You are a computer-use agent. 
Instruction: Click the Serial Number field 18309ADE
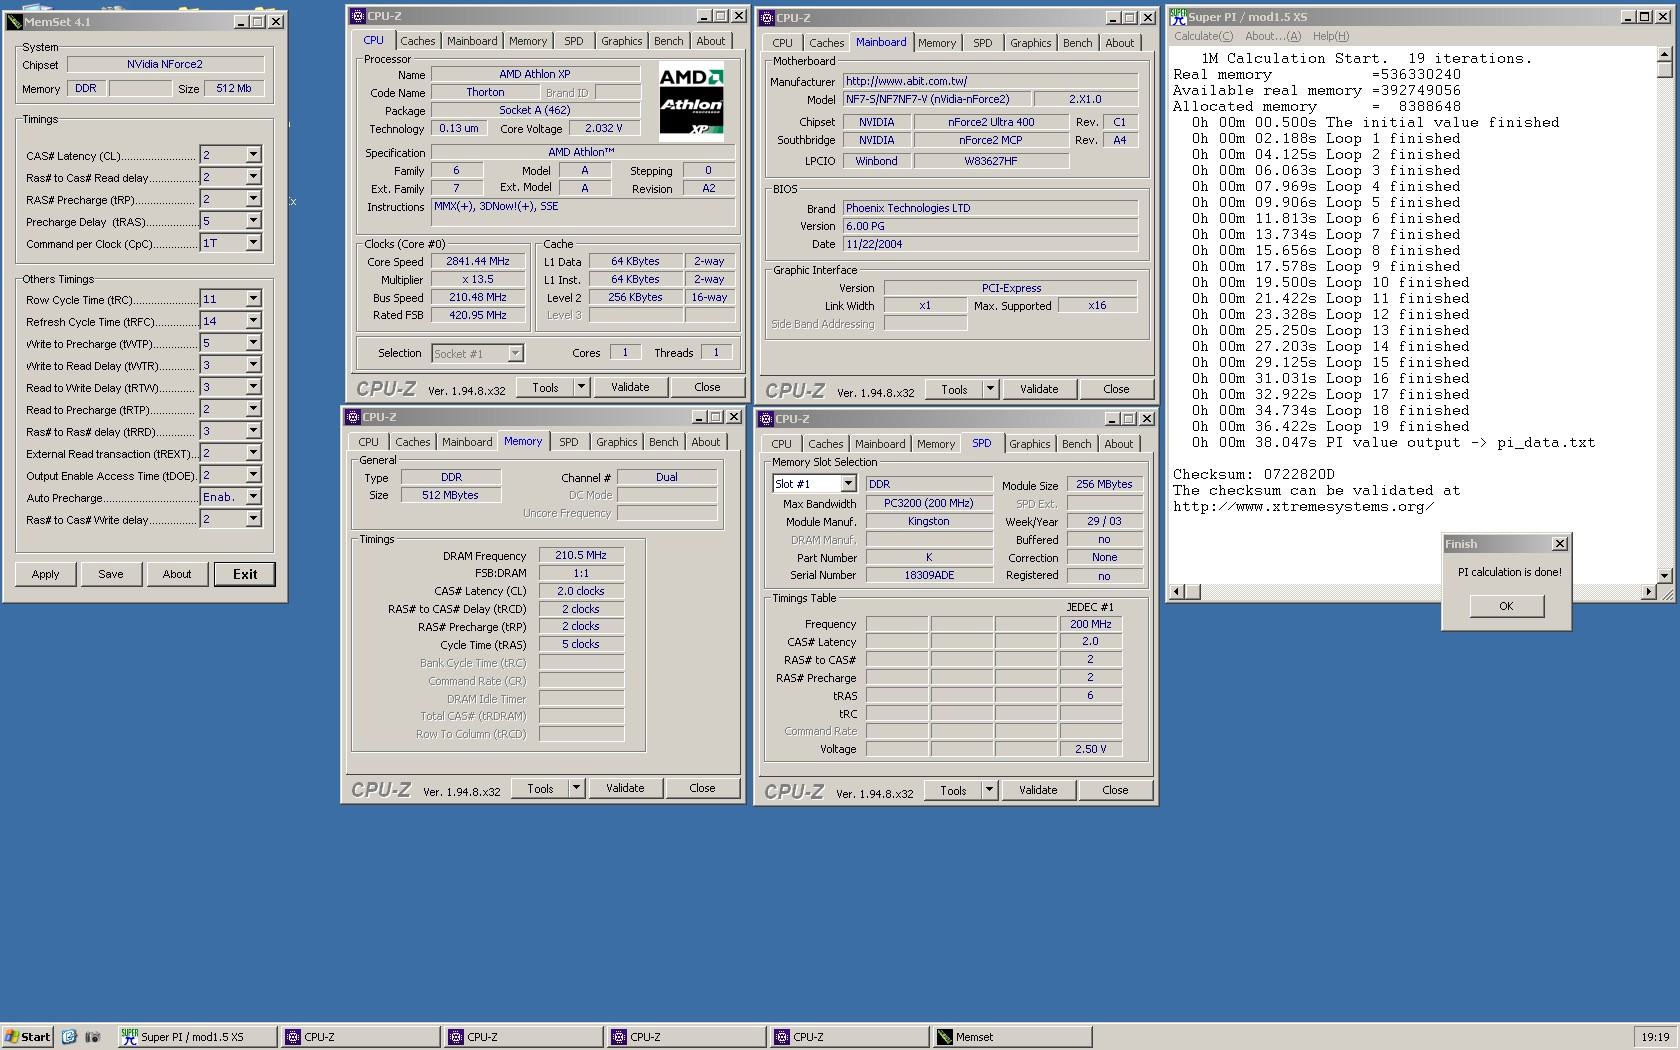929,575
